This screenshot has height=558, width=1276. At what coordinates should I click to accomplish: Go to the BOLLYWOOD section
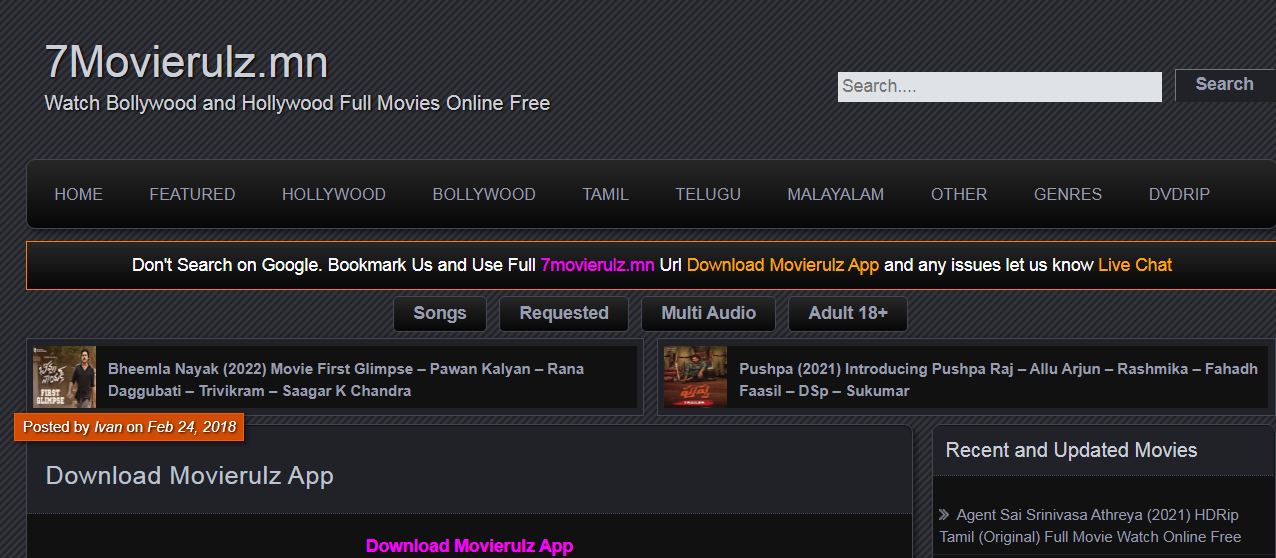pyautogui.click(x=484, y=194)
